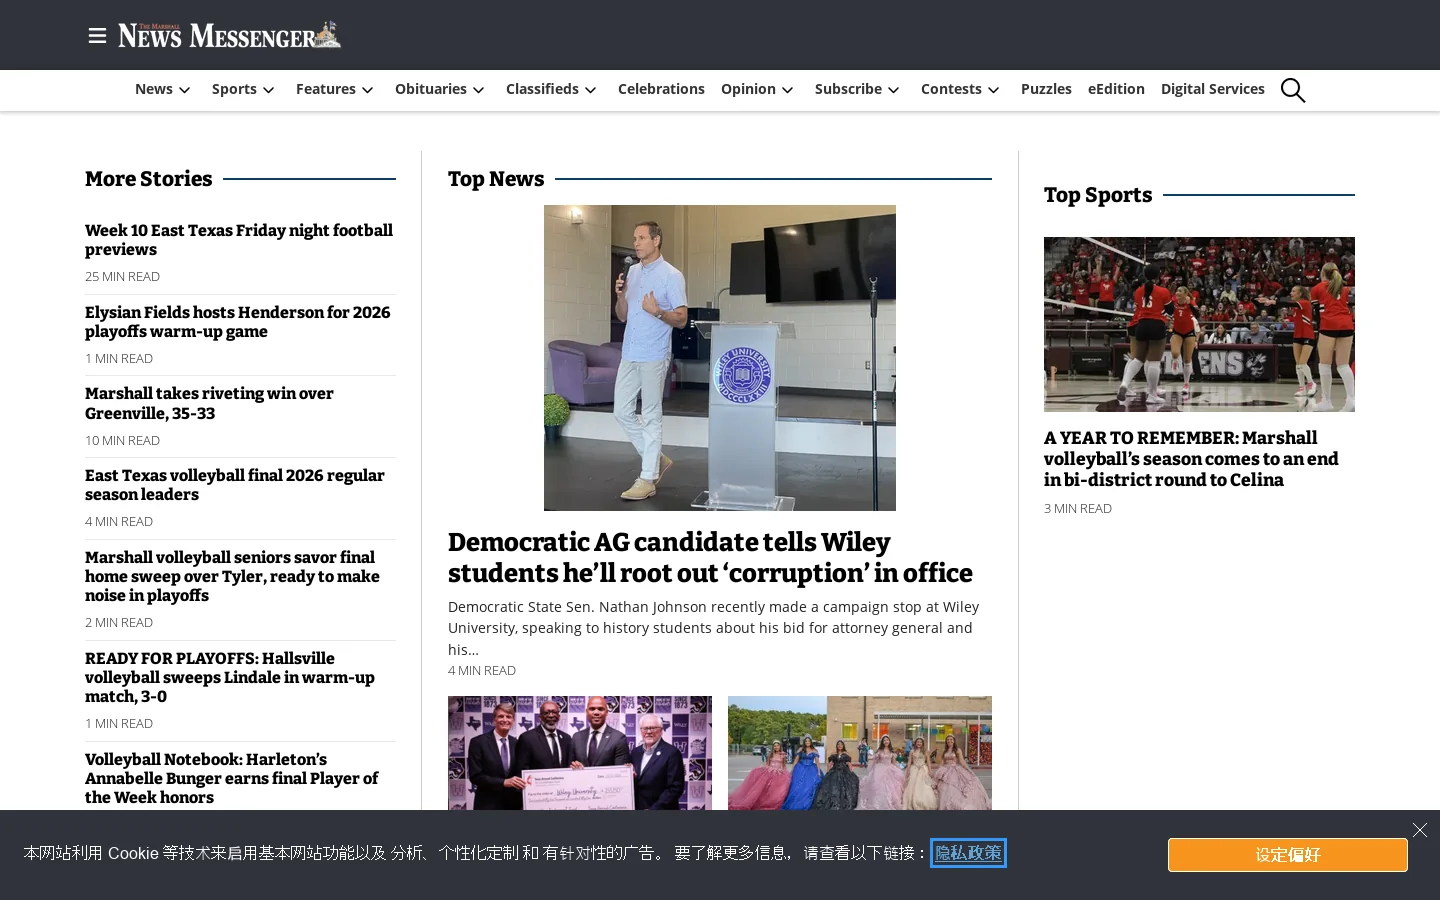
Task: Click the Marshall News Messenger logo
Action: (x=229, y=35)
